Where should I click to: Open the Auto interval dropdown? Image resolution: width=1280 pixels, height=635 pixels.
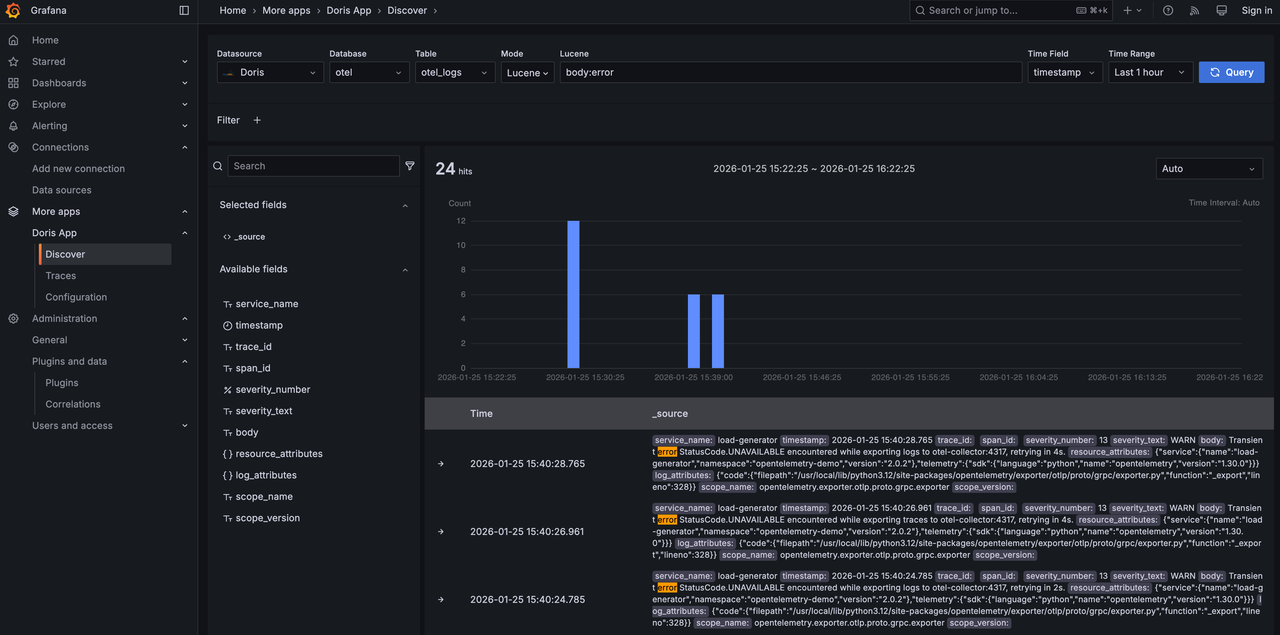(x=1209, y=168)
